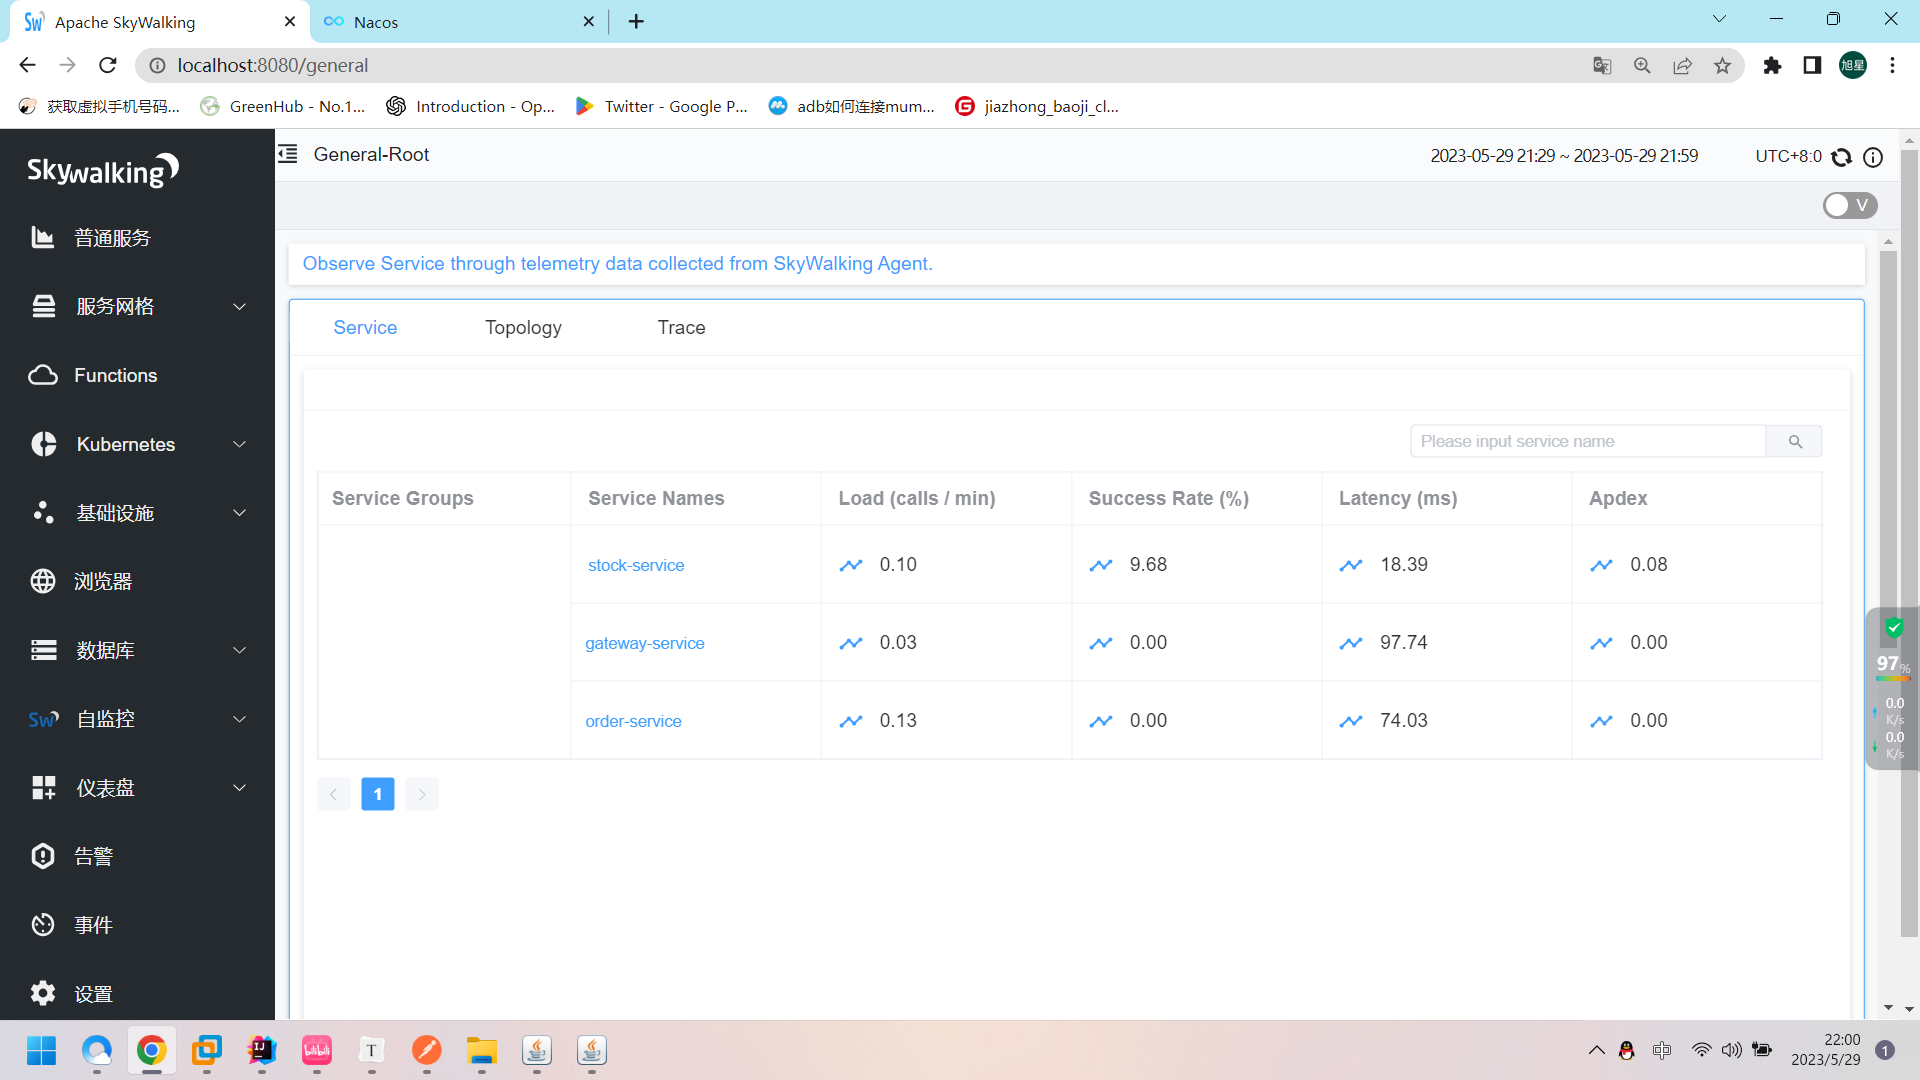Toggle the V edit mode switch
Image resolution: width=1920 pixels, height=1080 pixels.
coord(1849,205)
